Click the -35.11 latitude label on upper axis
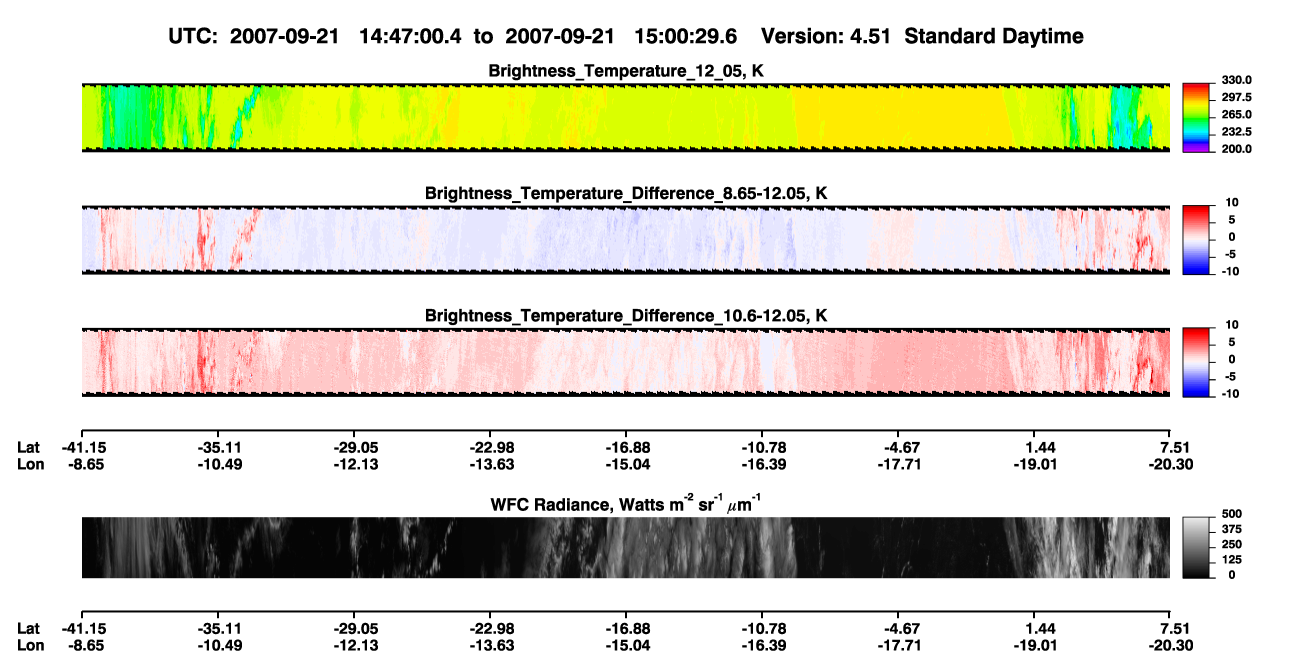 point(217,448)
